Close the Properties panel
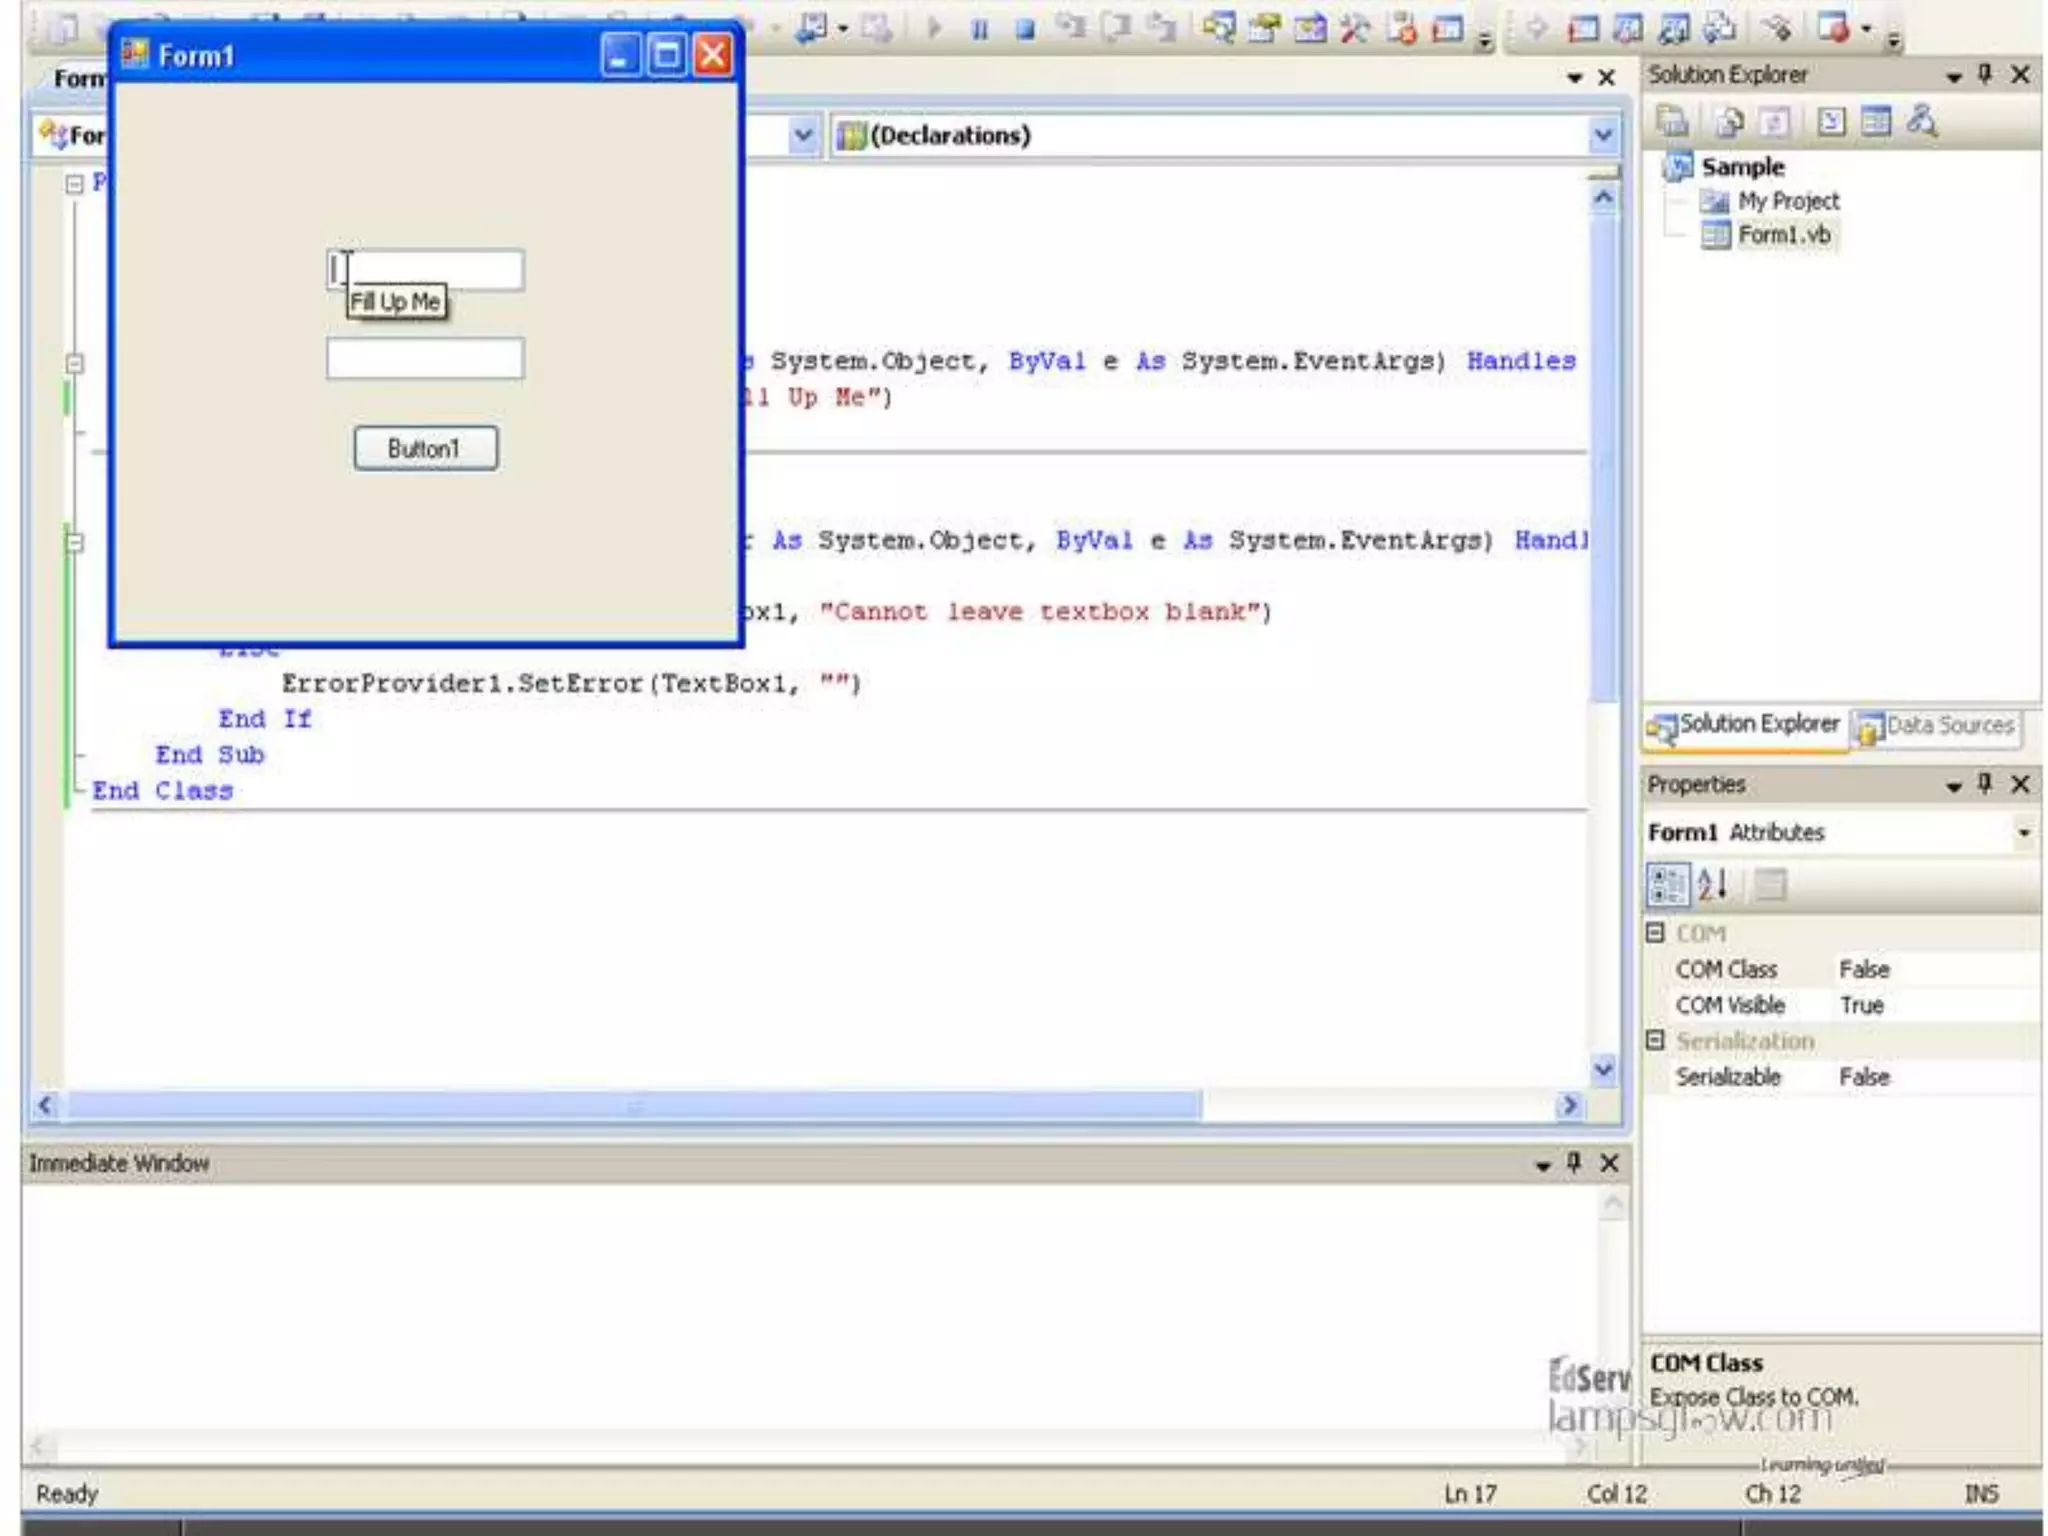 (2020, 784)
